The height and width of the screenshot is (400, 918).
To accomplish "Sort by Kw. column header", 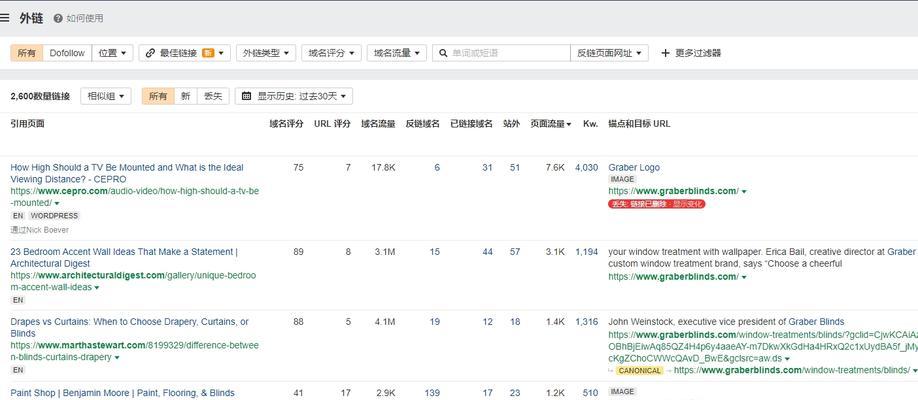I will coord(590,124).
